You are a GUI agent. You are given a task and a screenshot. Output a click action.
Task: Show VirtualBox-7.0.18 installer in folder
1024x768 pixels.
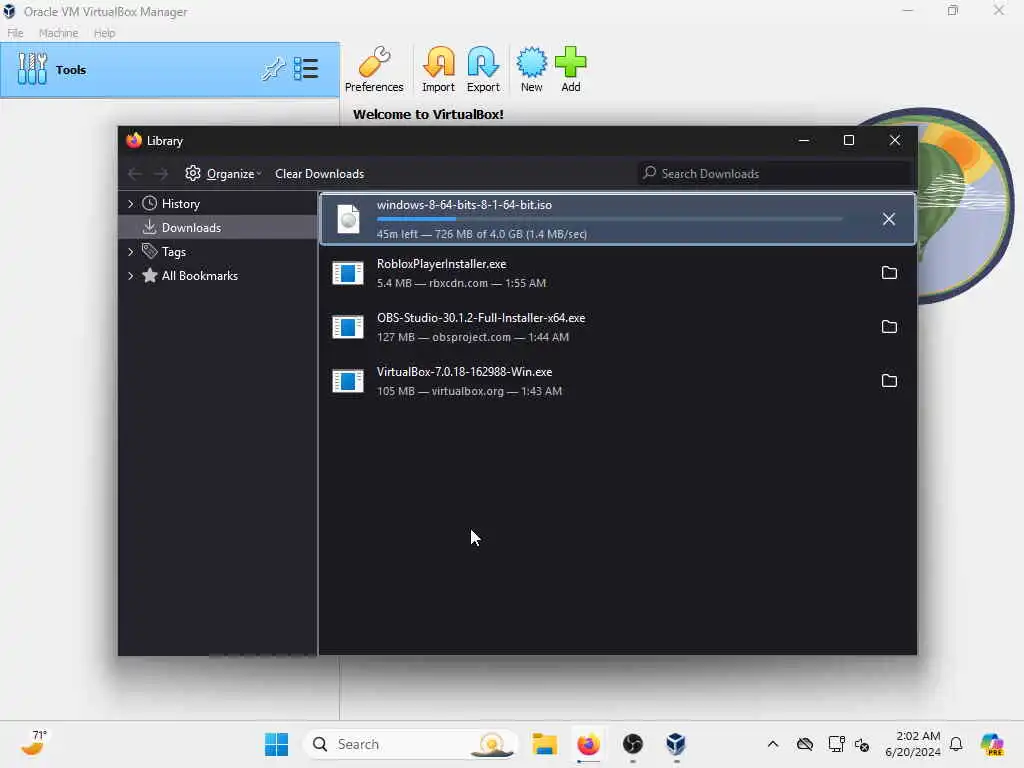tap(889, 381)
